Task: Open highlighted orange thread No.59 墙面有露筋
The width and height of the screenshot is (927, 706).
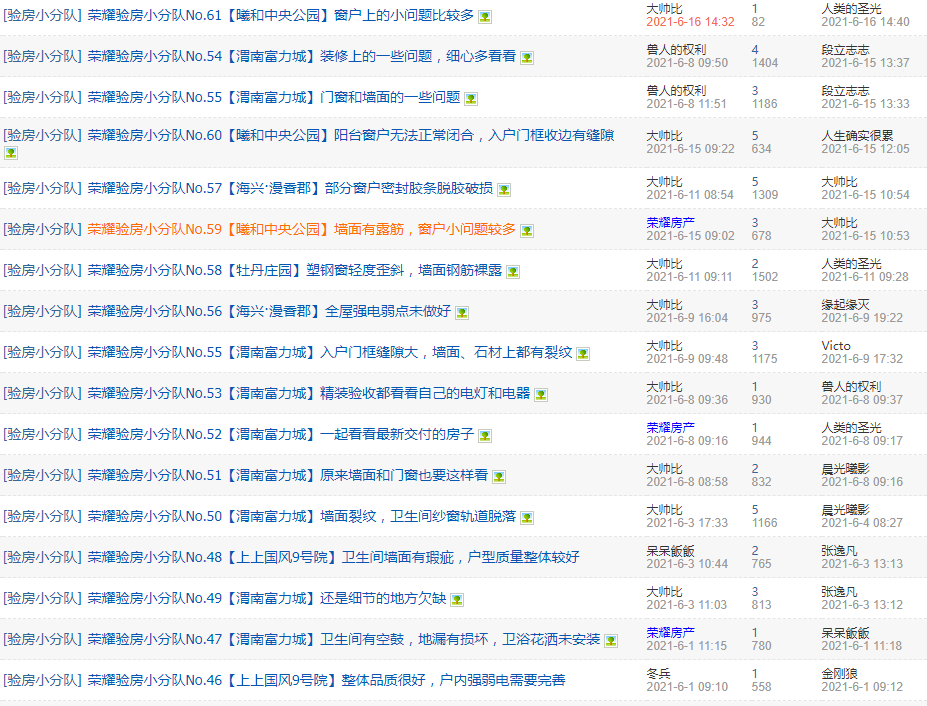Action: click(x=302, y=229)
